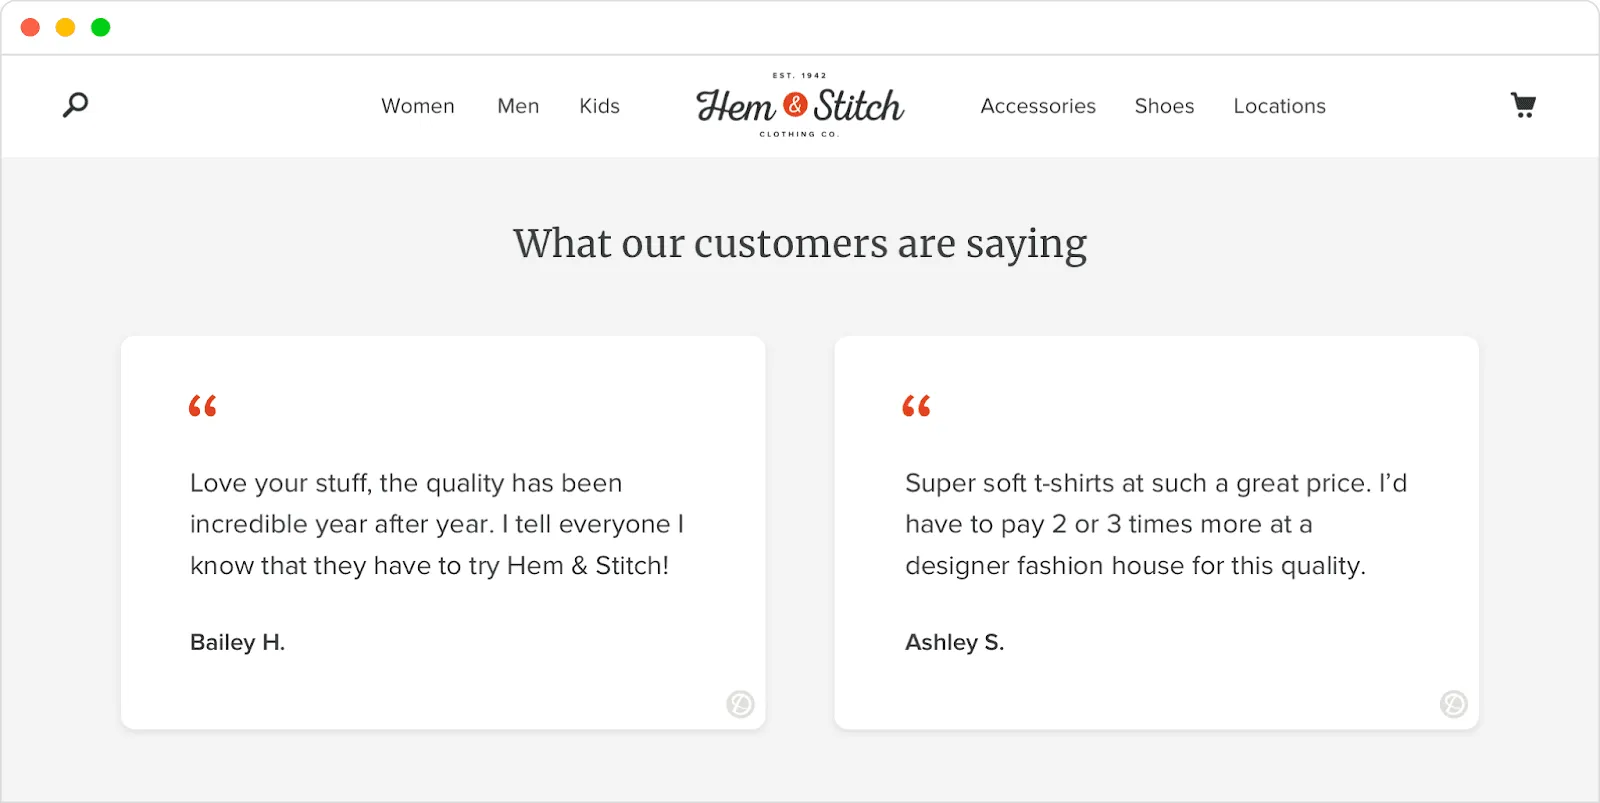Open the Accessories navigation menu
Image resolution: width=1600 pixels, height=803 pixels.
pos(1037,106)
